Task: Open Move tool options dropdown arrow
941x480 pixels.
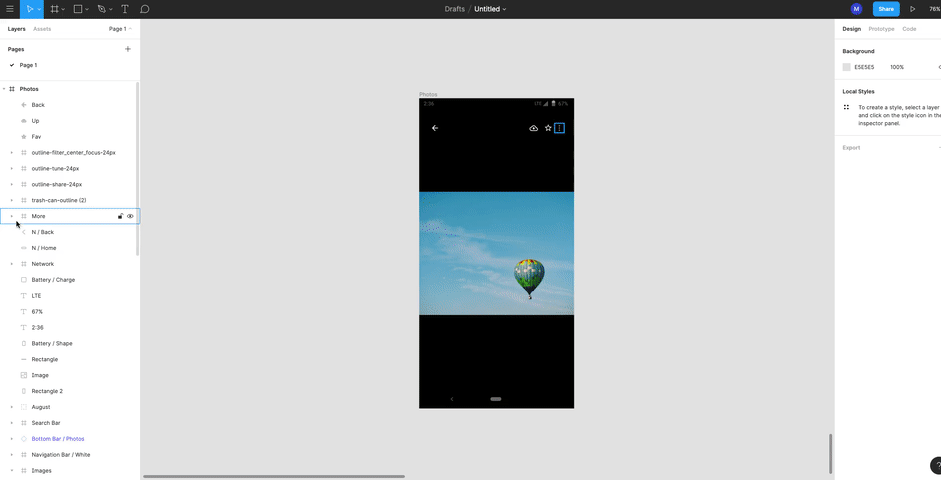Action: coord(39,10)
